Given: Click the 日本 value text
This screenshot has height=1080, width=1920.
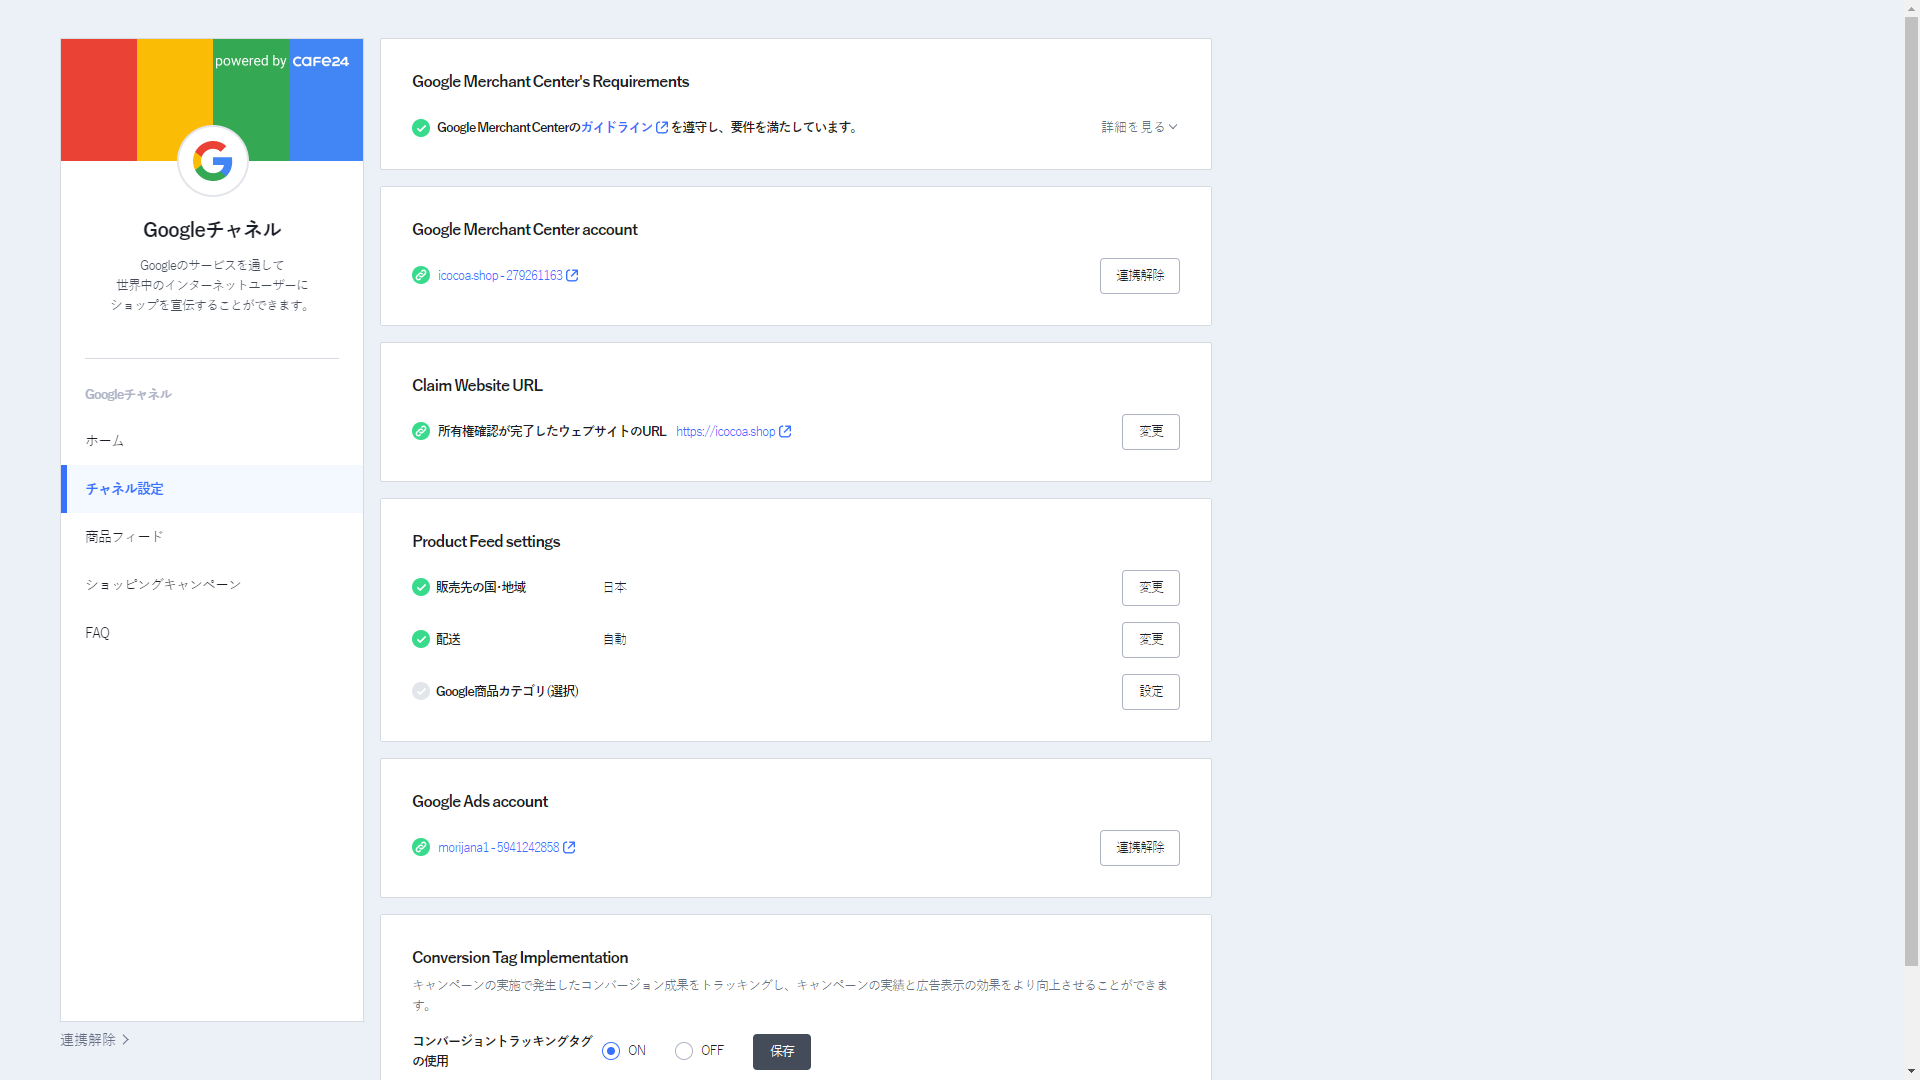Looking at the screenshot, I should pyautogui.click(x=615, y=587).
